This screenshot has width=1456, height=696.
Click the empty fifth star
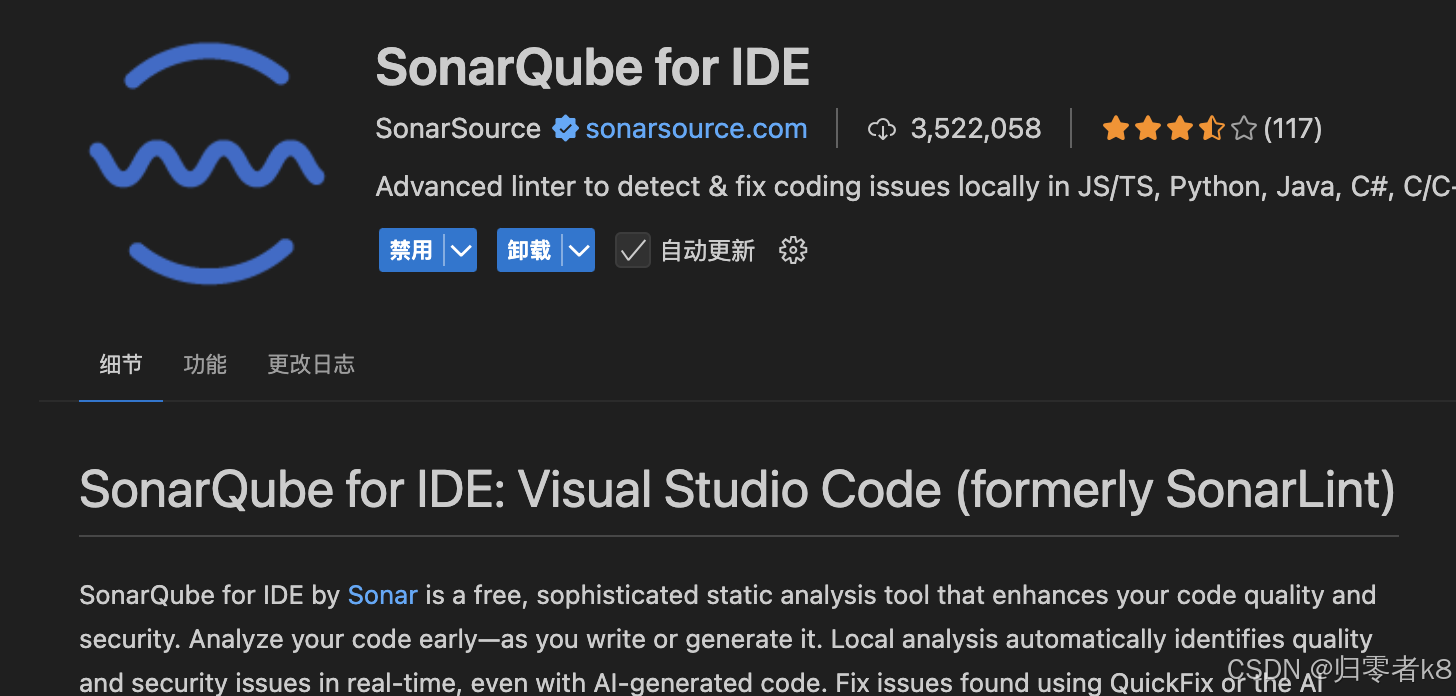(x=1243, y=128)
